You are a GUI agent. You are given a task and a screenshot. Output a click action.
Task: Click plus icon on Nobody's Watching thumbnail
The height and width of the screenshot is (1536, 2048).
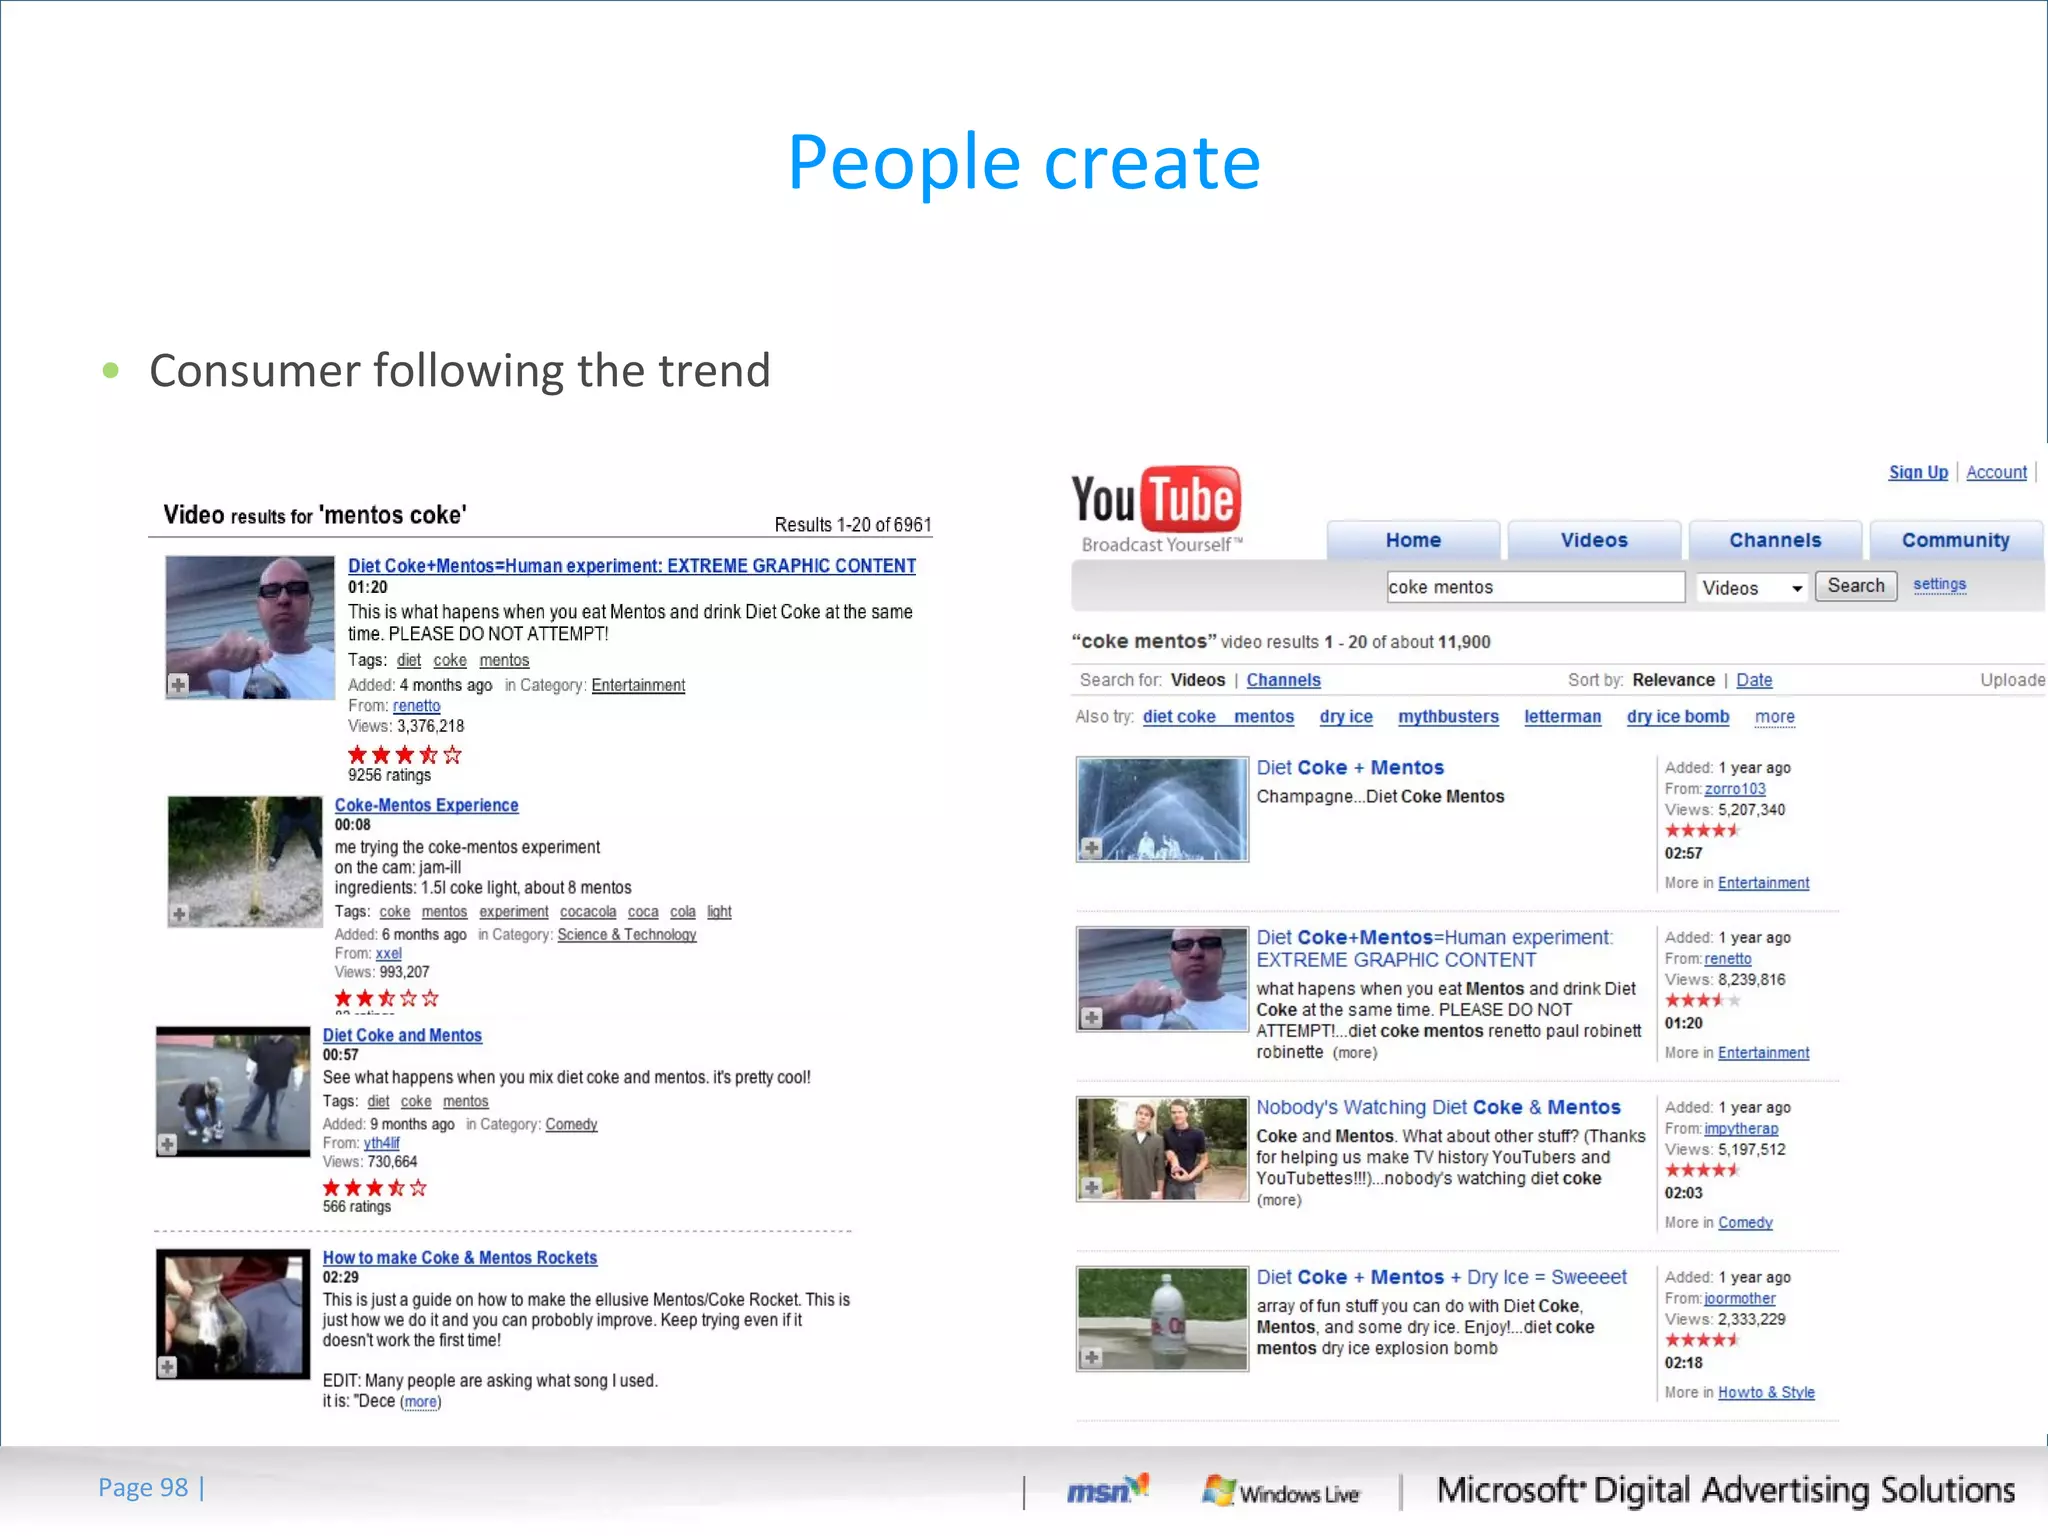(x=1091, y=1188)
